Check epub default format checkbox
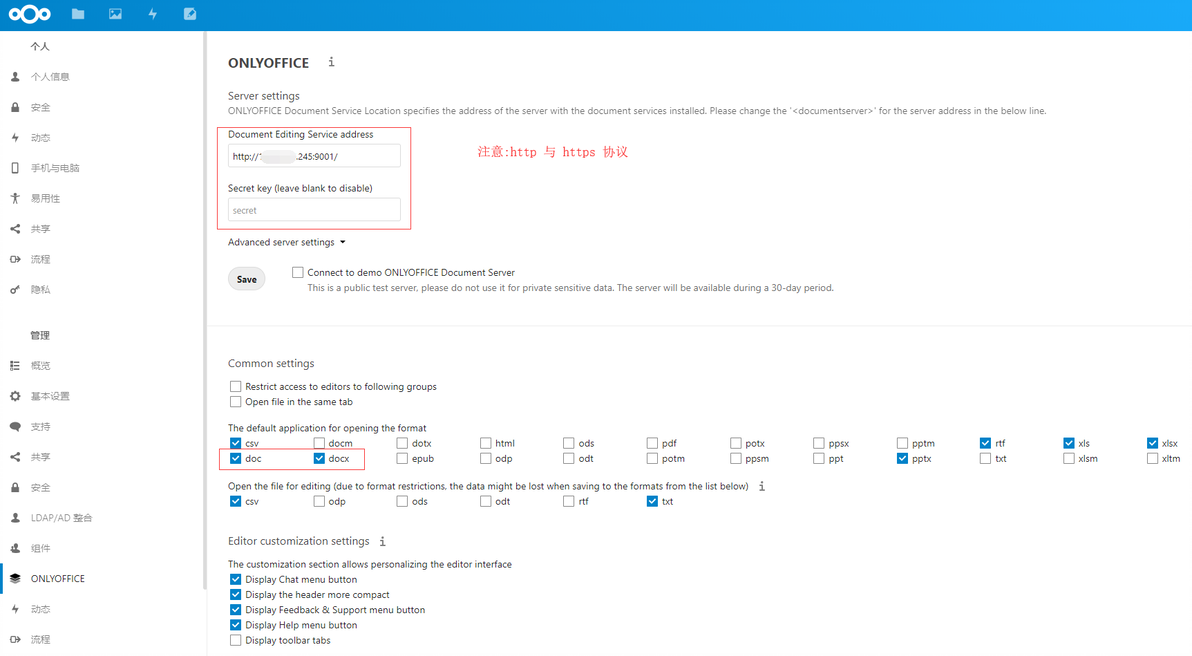1192x656 pixels. (x=402, y=458)
